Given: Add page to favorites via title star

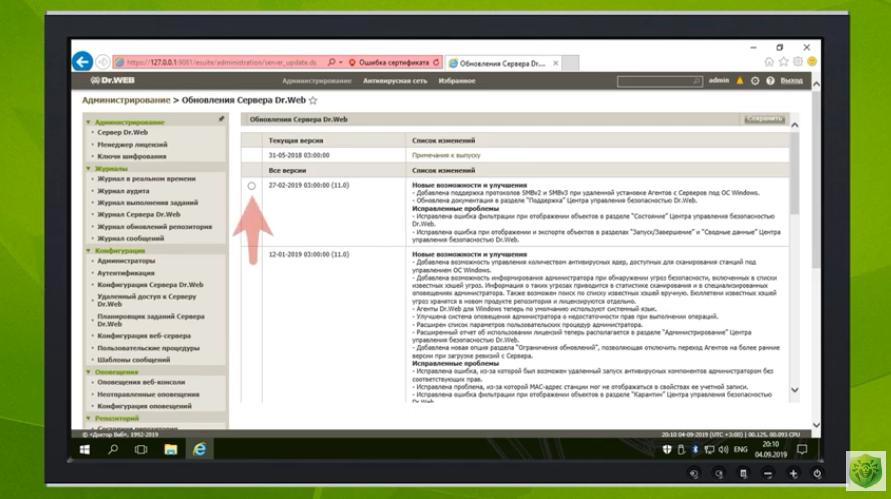Looking at the screenshot, I should coord(313,100).
